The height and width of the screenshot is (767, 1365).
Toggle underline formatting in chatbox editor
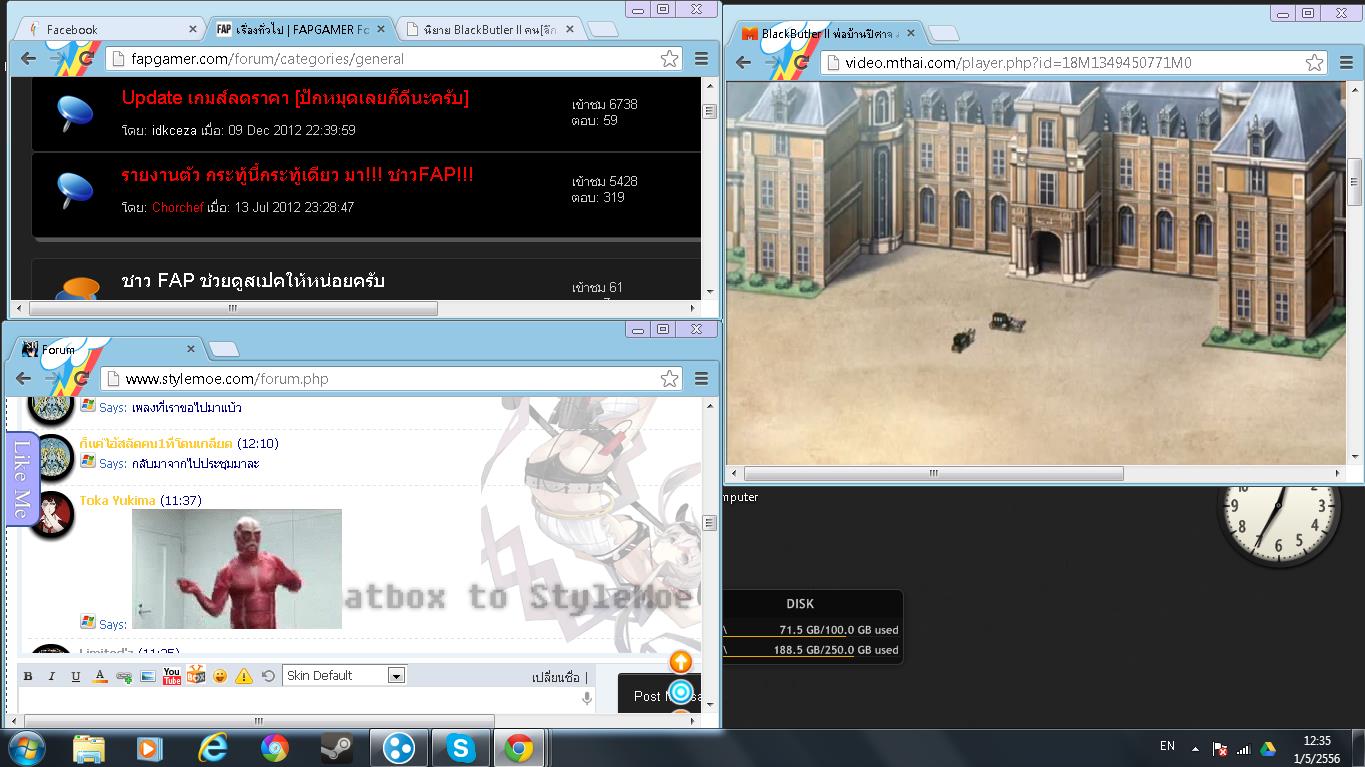76,676
